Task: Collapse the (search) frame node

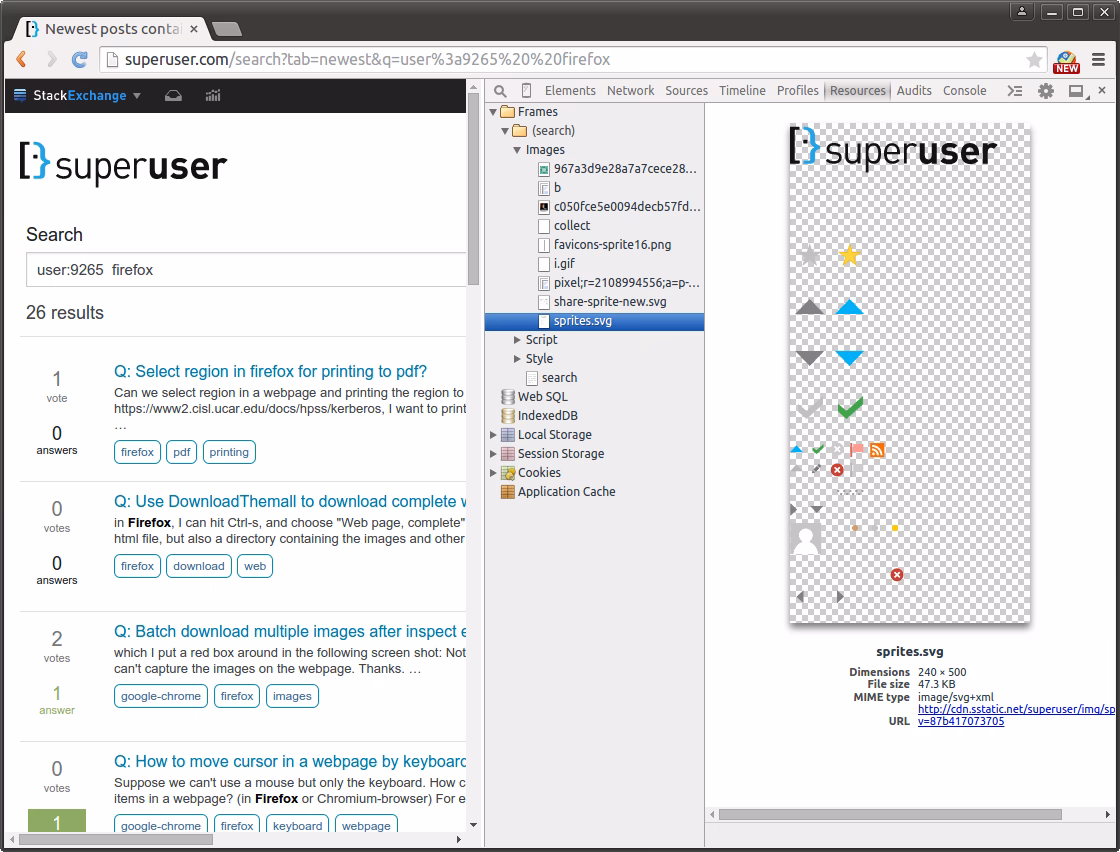Action: pyautogui.click(x=505, y=131)
